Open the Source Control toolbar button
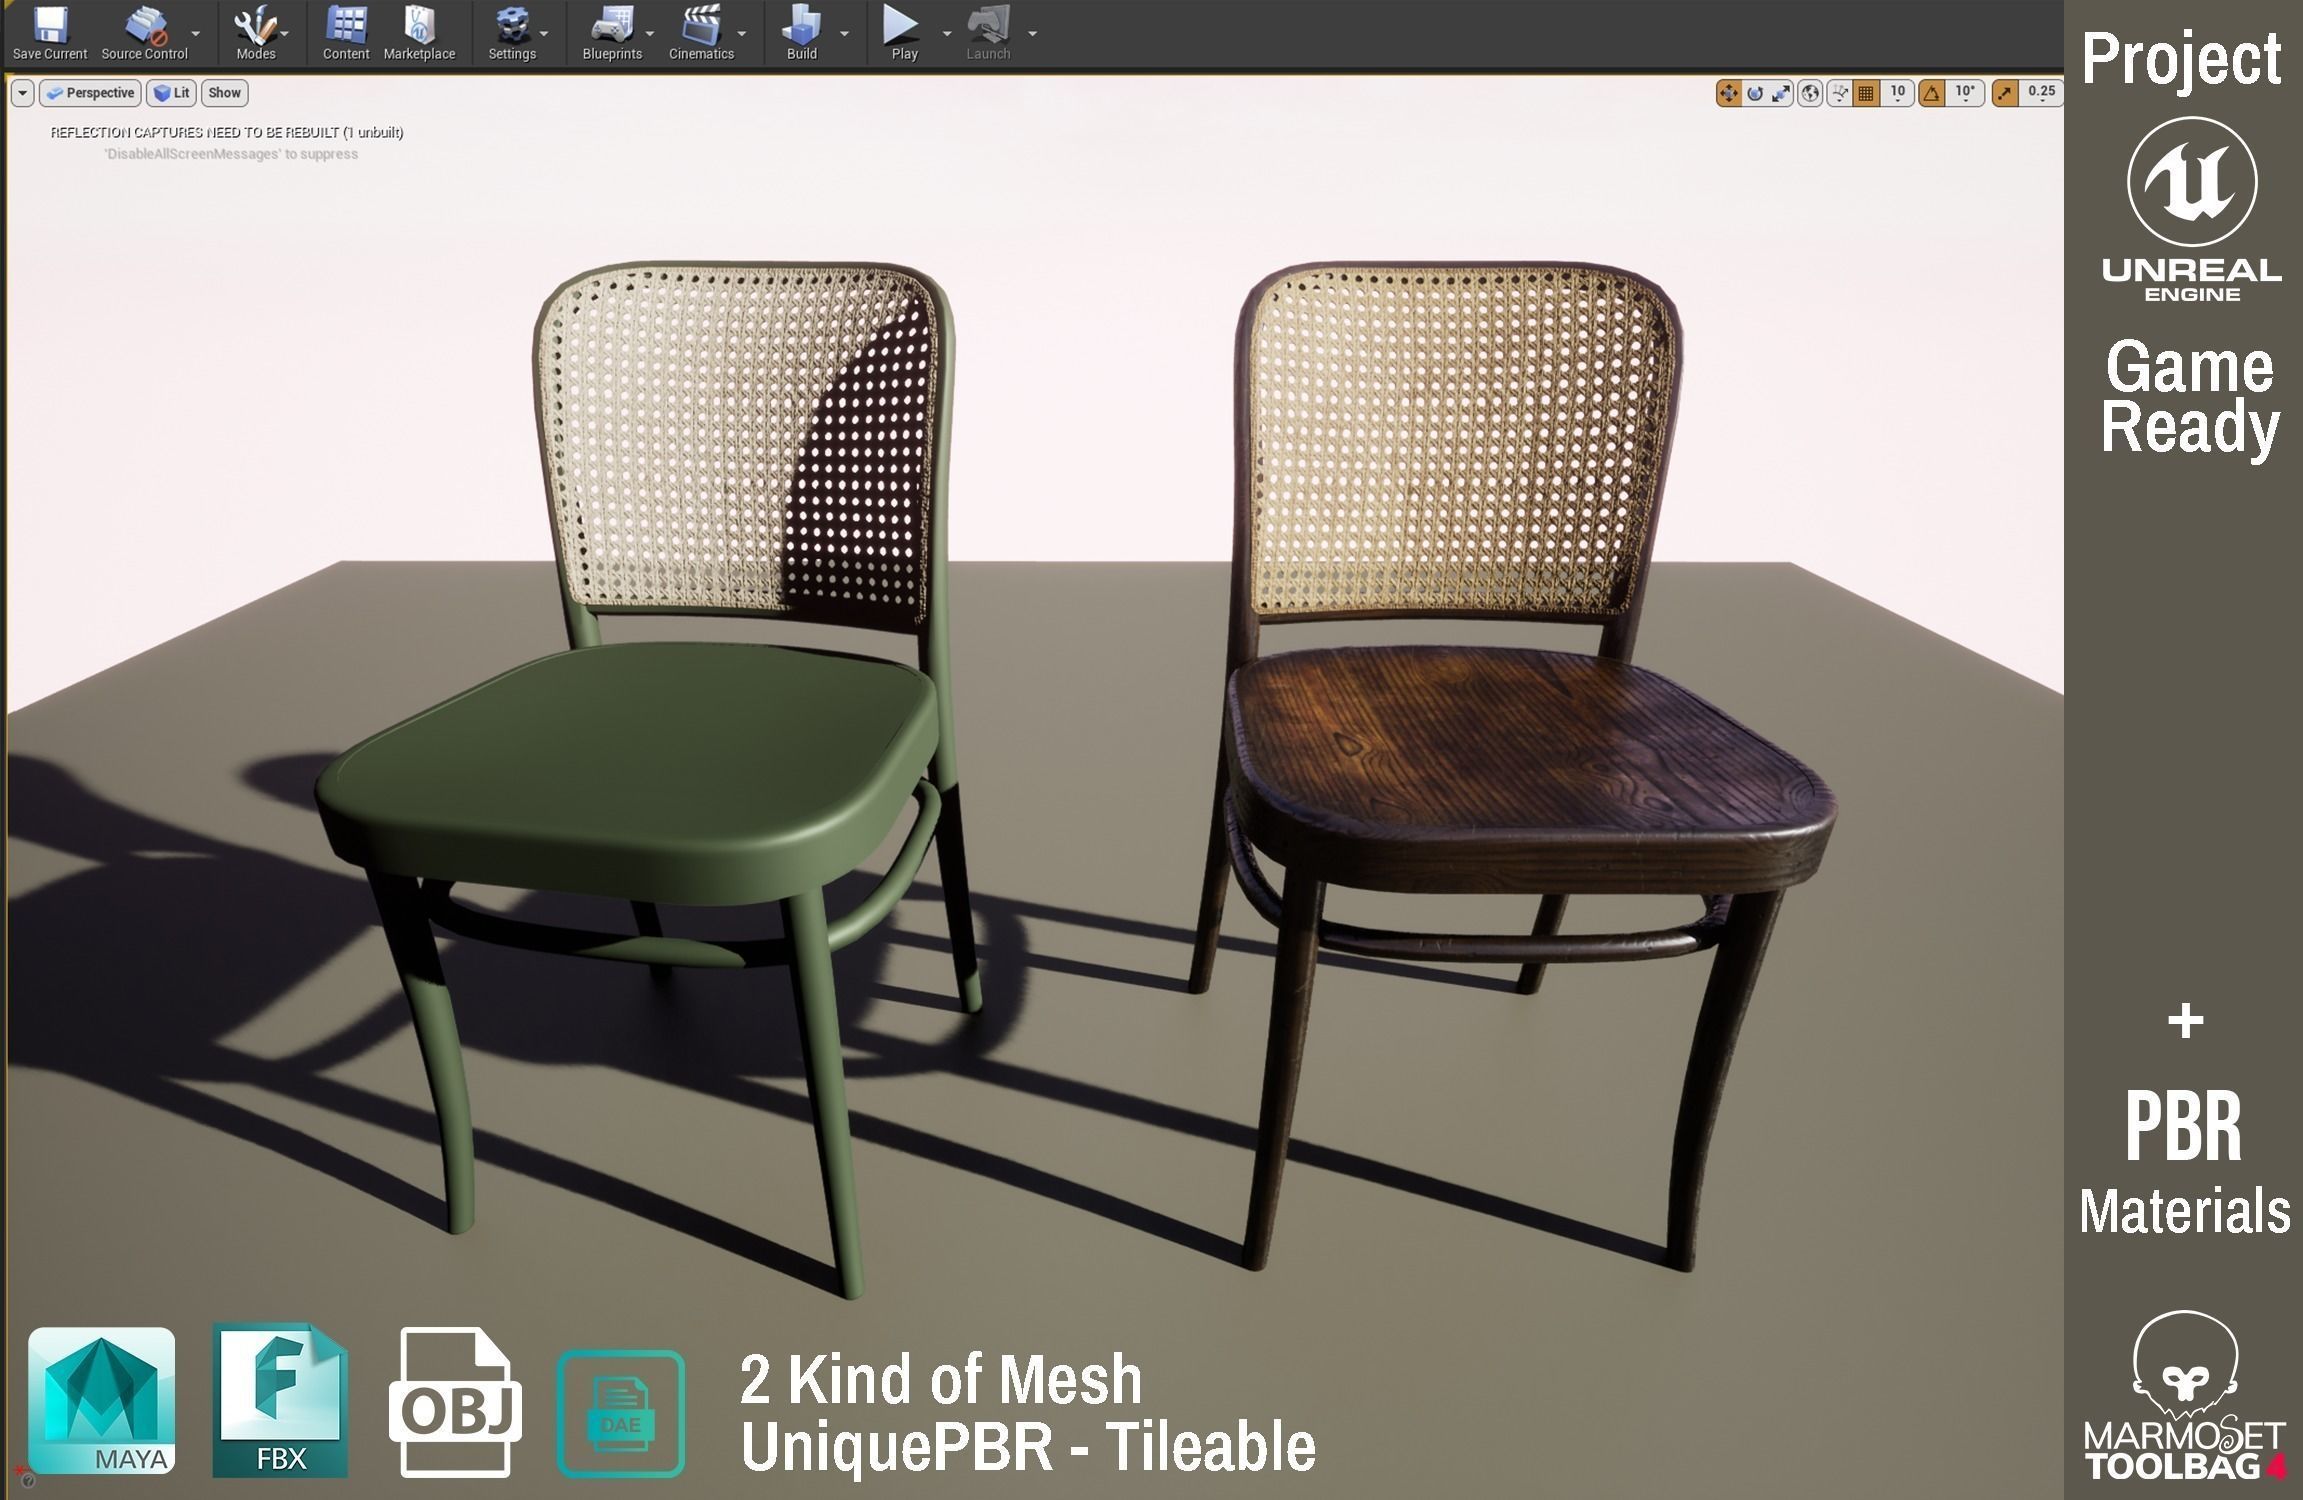2303x1500 pixels. click(x=145, y=33)
